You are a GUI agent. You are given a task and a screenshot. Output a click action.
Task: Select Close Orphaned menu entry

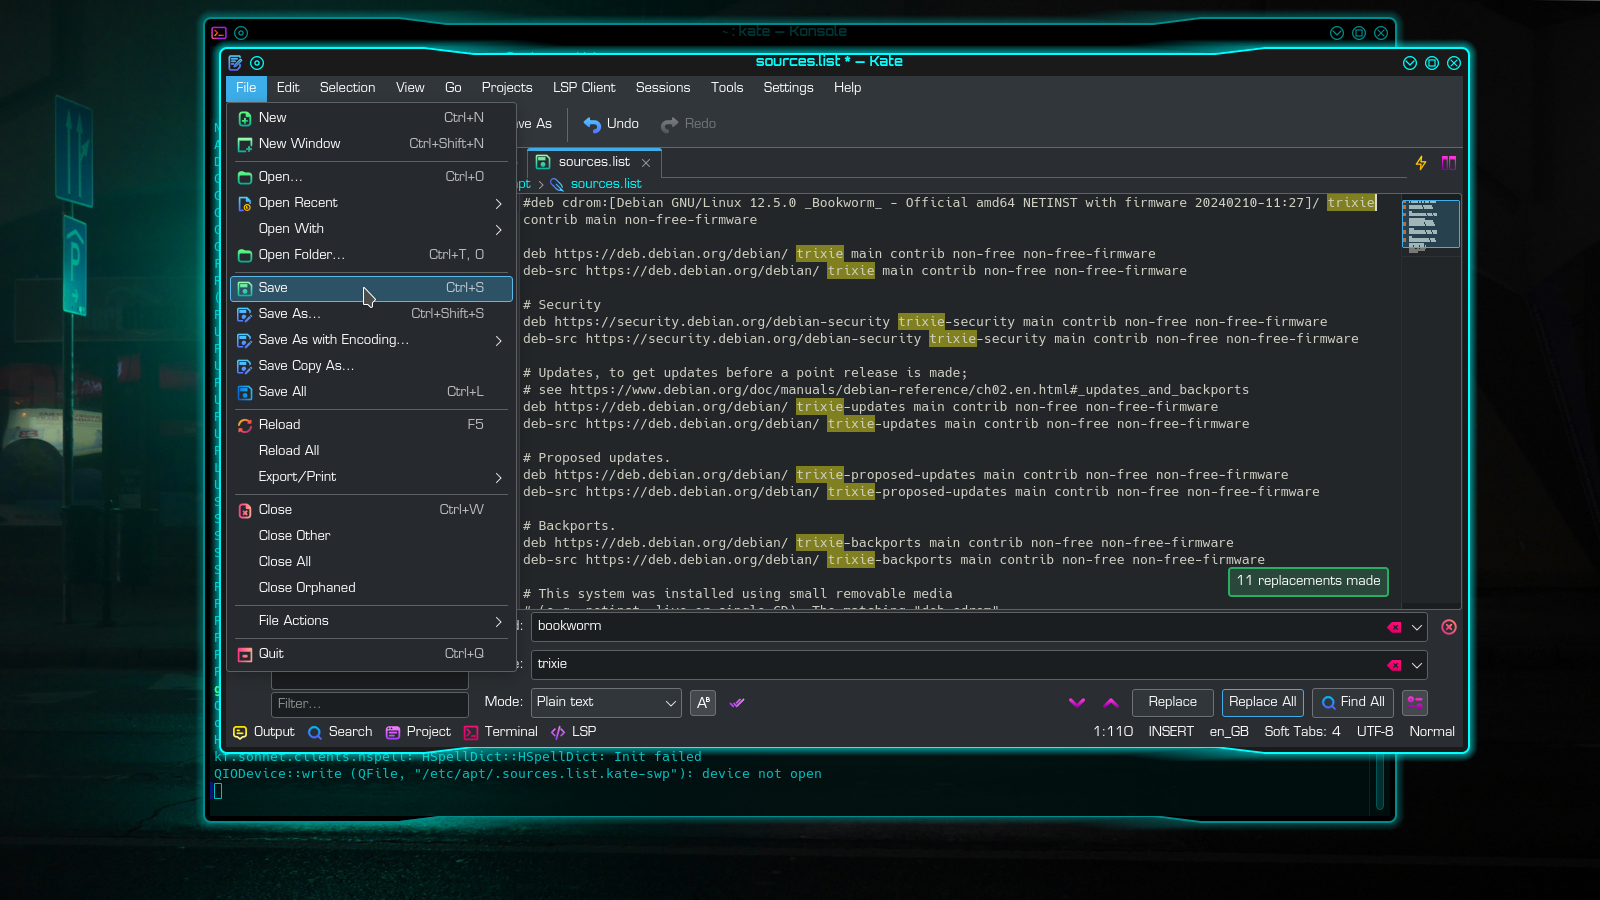pyautogui.click(x=371, y=588)
